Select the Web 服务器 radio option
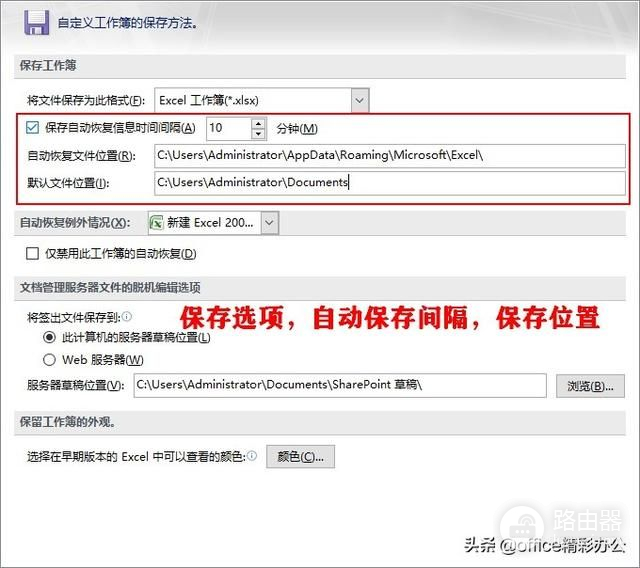This screenshot has width=640, height=568. click(49, 360)
